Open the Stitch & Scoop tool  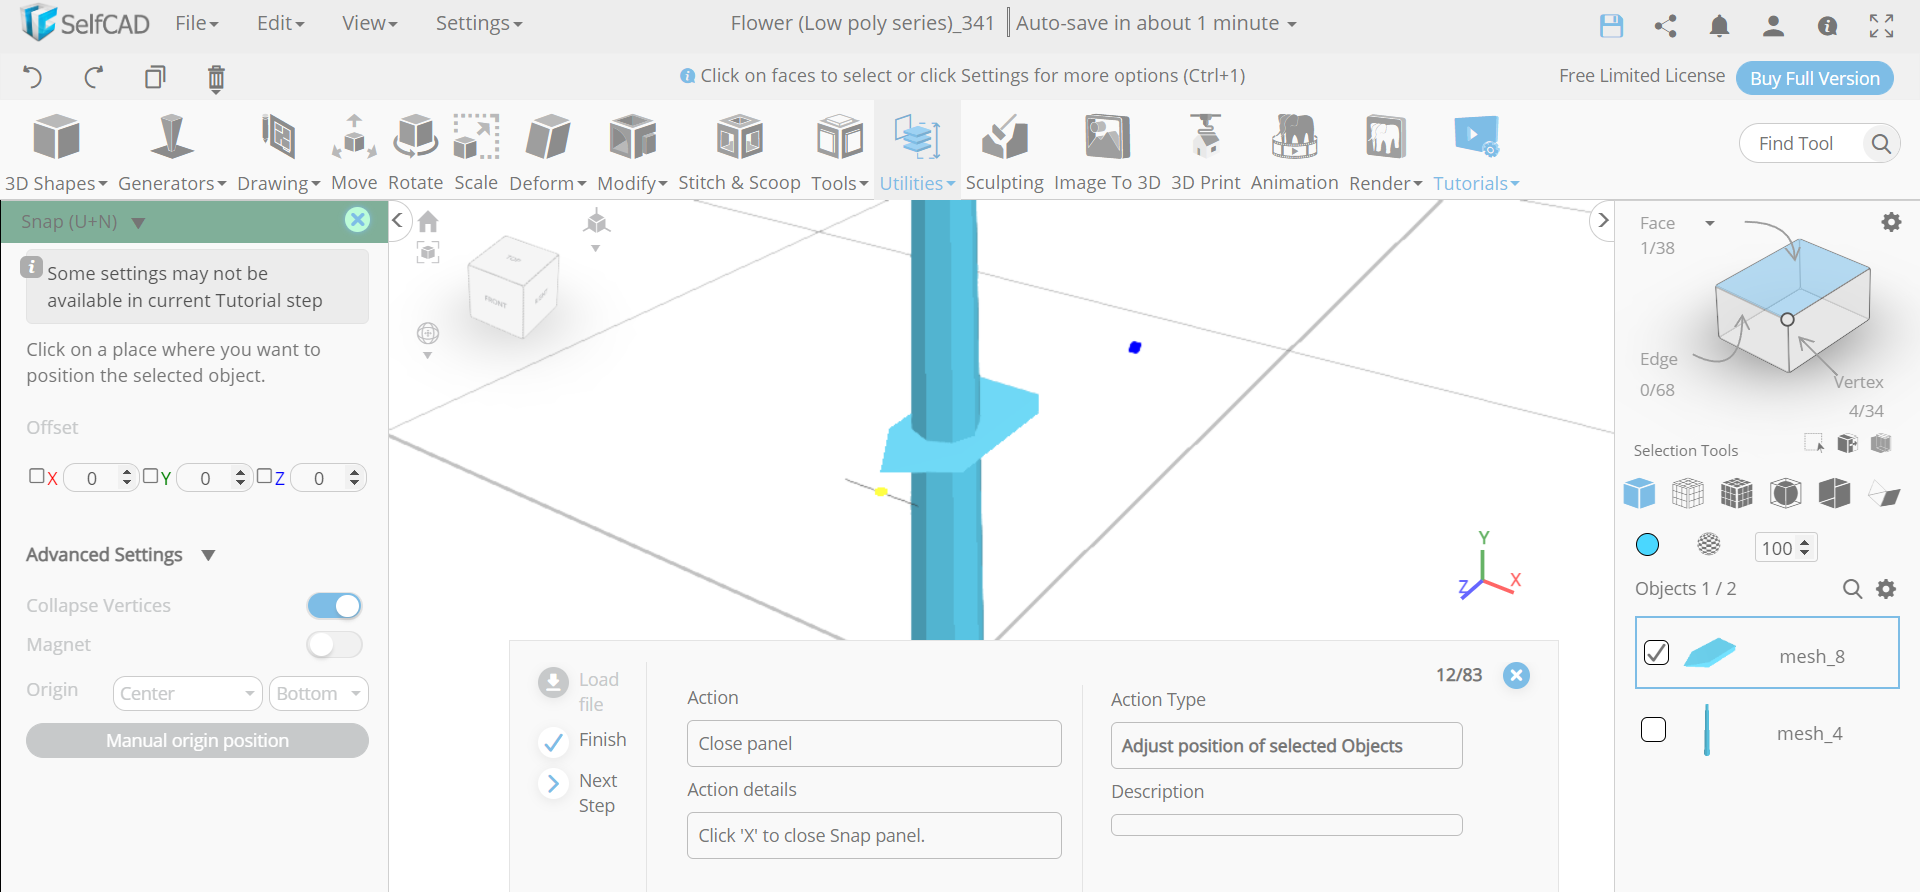(x=739, y=152)
